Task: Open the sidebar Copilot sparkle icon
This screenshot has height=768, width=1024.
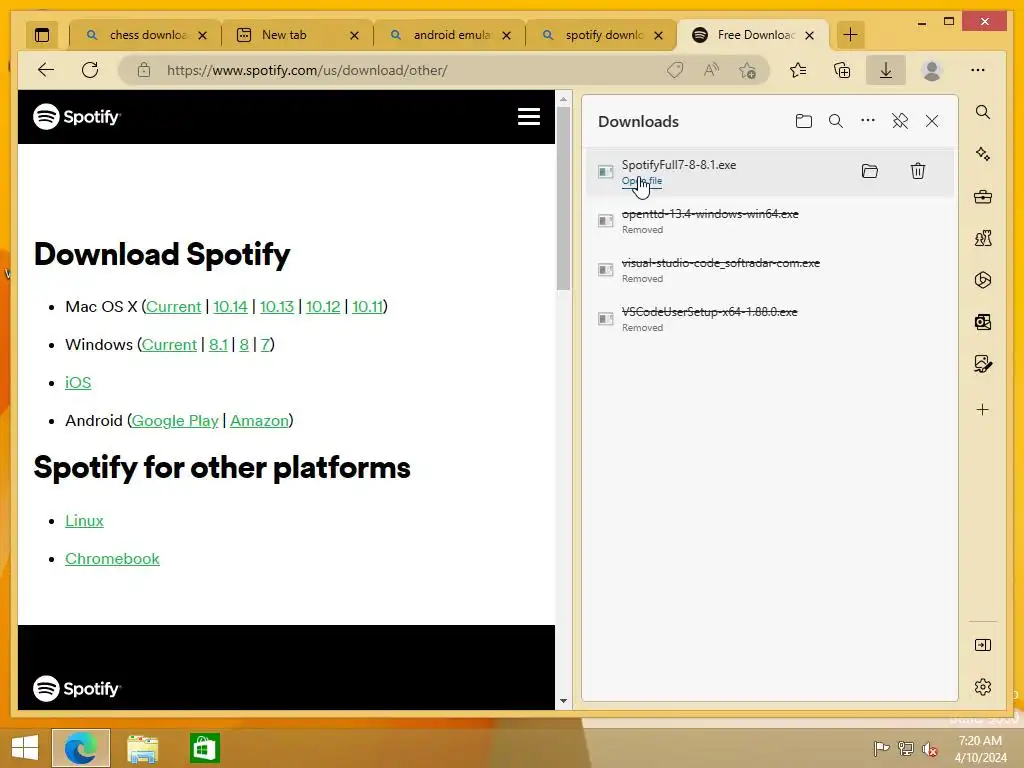Action: click(x=982, y=154)
